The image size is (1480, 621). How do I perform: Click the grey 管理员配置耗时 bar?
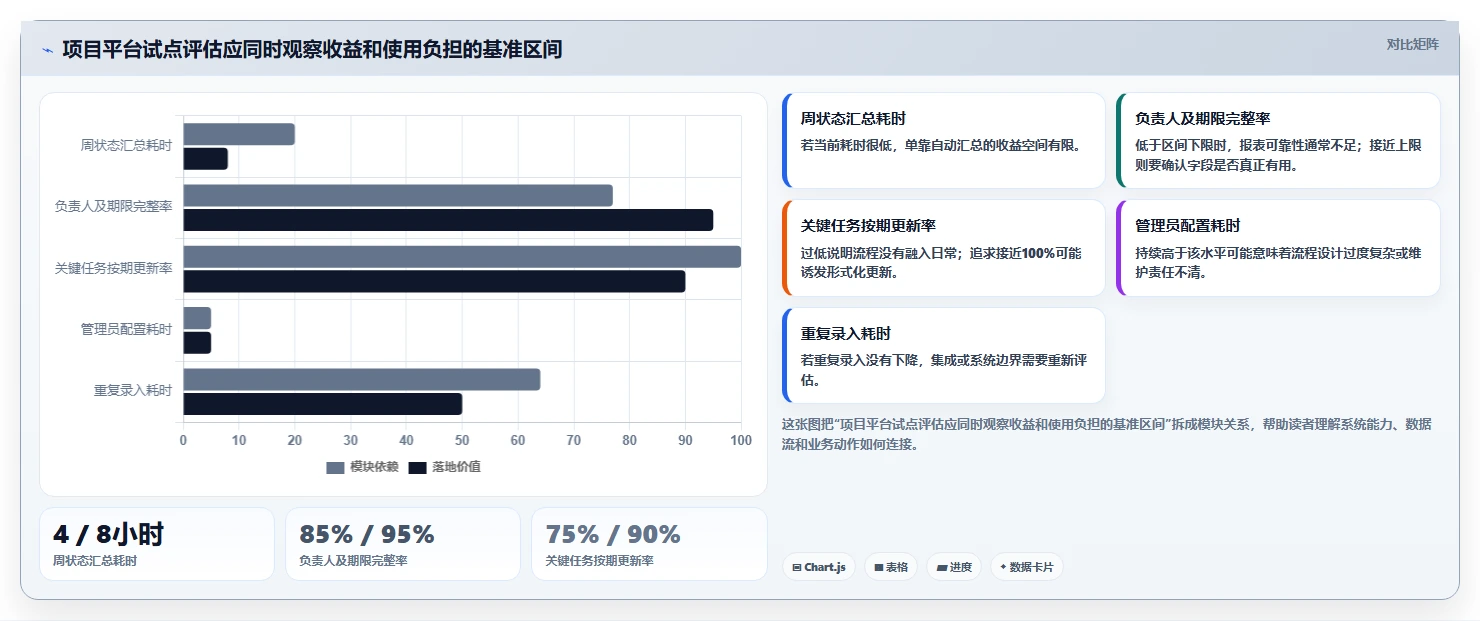(x=197, y=318)
